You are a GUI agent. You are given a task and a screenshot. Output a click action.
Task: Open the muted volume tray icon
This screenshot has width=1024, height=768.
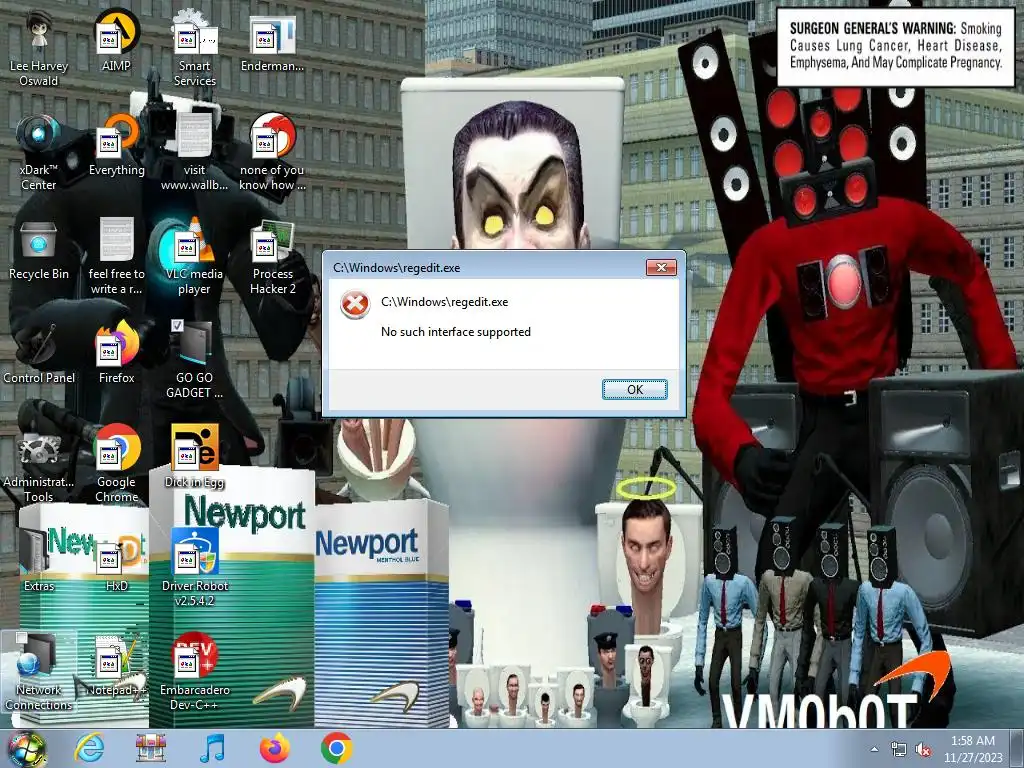click(923, 749)
